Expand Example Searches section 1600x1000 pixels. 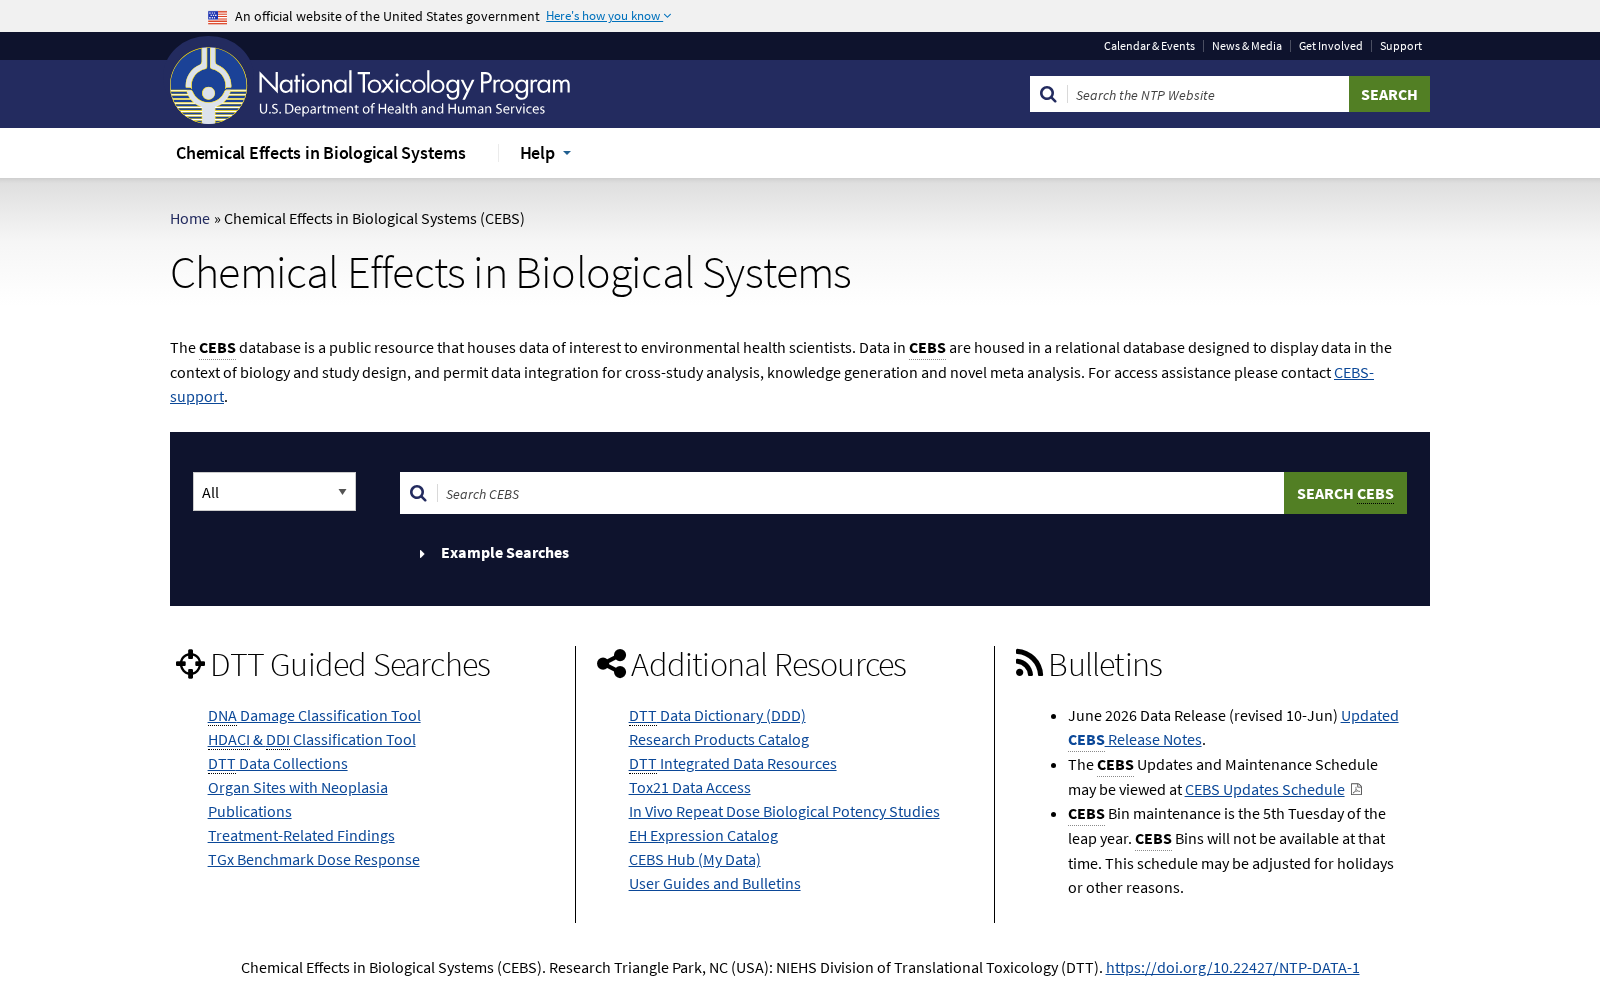tap(495, 553)
